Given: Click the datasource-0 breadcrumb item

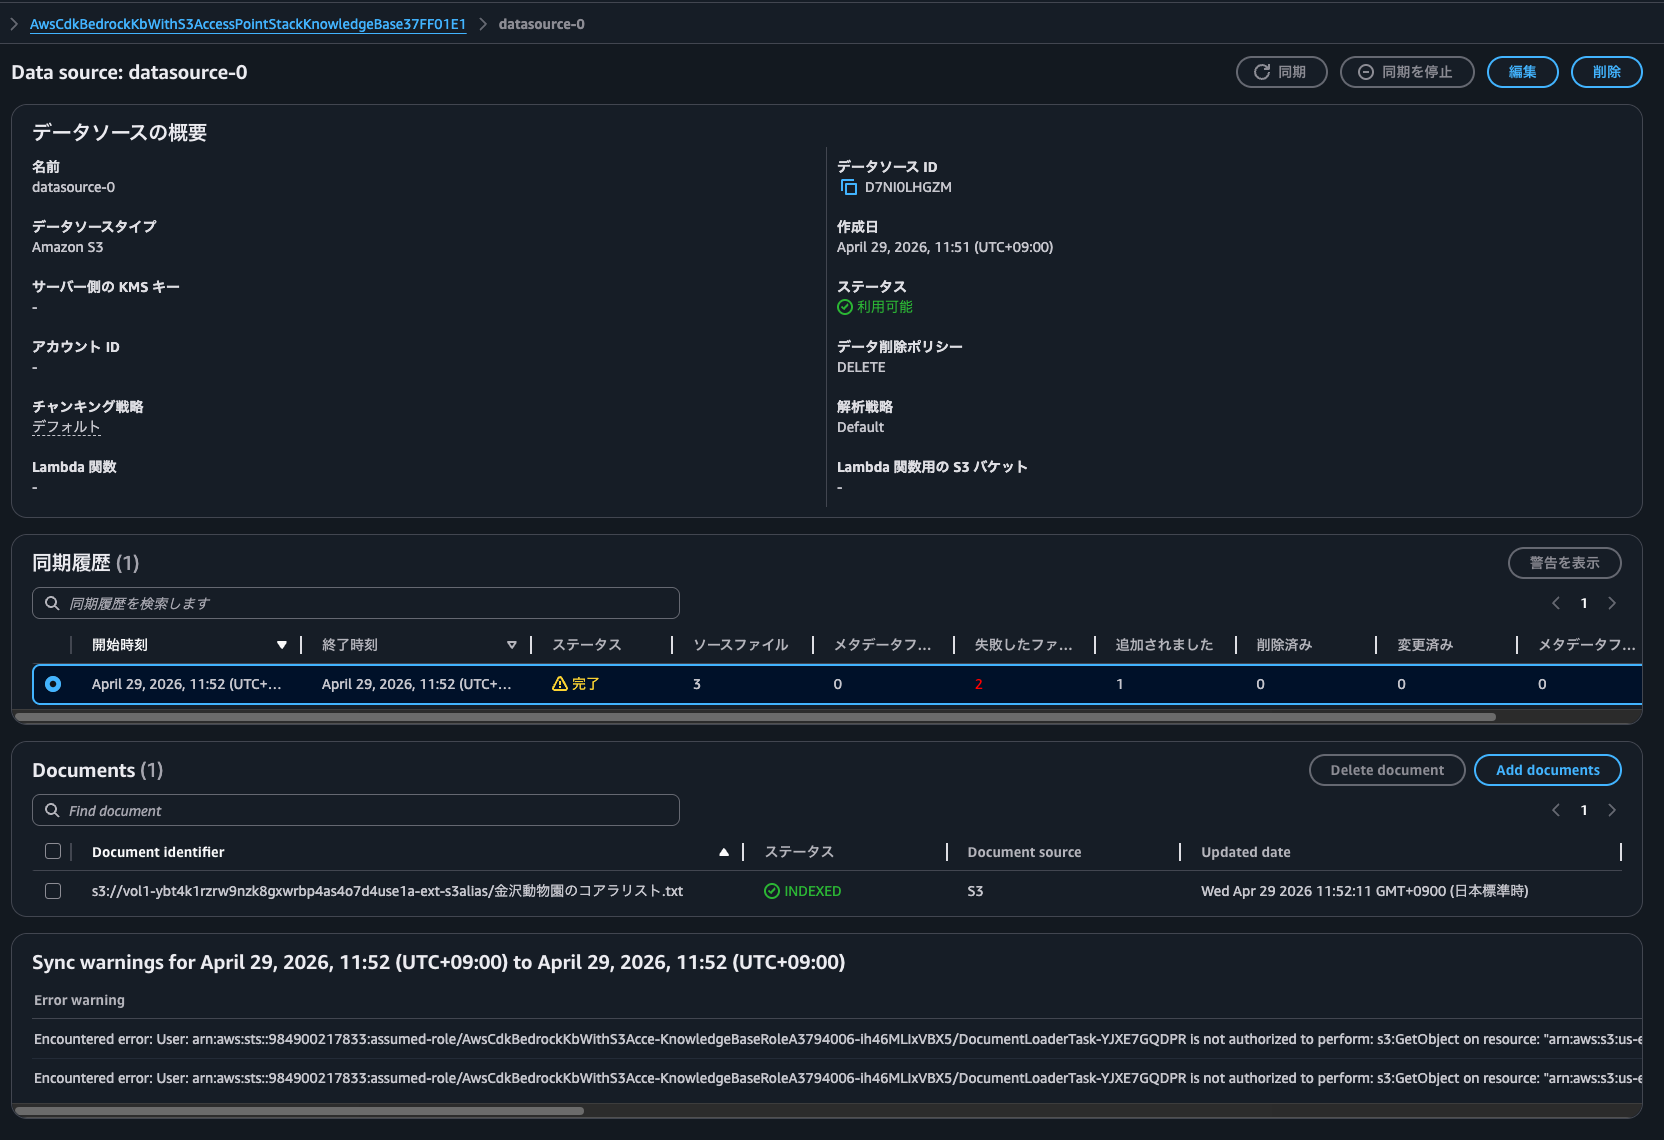Looking at the screenshot, I should (541, 24).
